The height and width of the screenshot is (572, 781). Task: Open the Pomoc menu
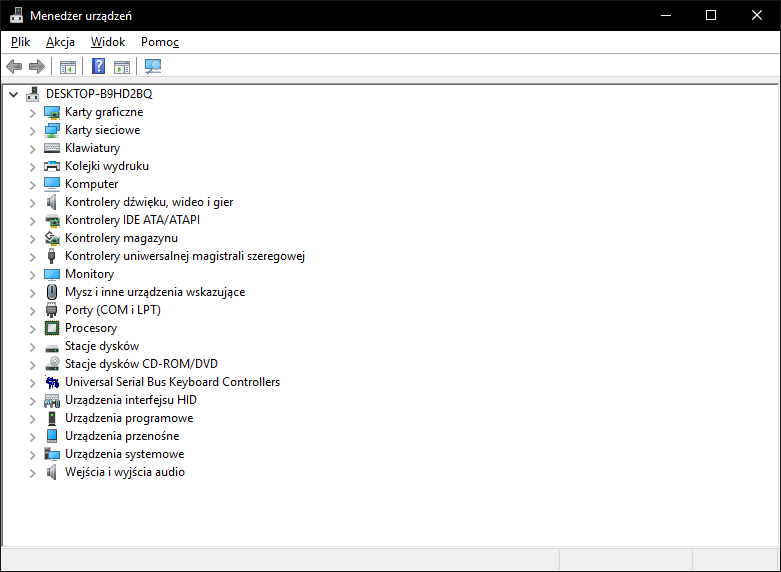tap(160, 42)
